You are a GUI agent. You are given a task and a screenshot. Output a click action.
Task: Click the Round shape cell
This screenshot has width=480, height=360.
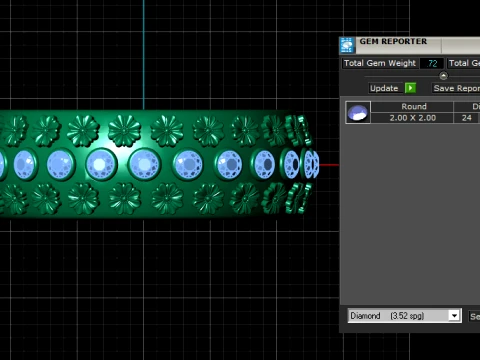tap(412, 107)
